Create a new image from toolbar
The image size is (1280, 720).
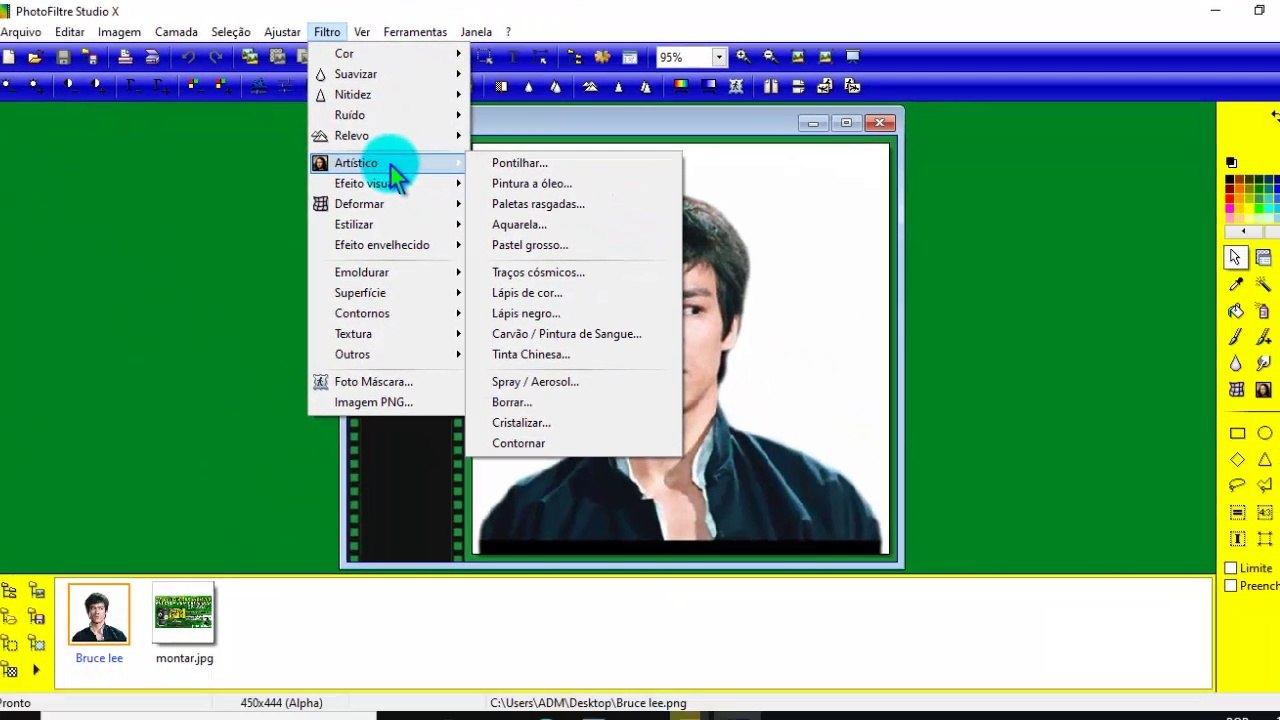coord(8,57)
